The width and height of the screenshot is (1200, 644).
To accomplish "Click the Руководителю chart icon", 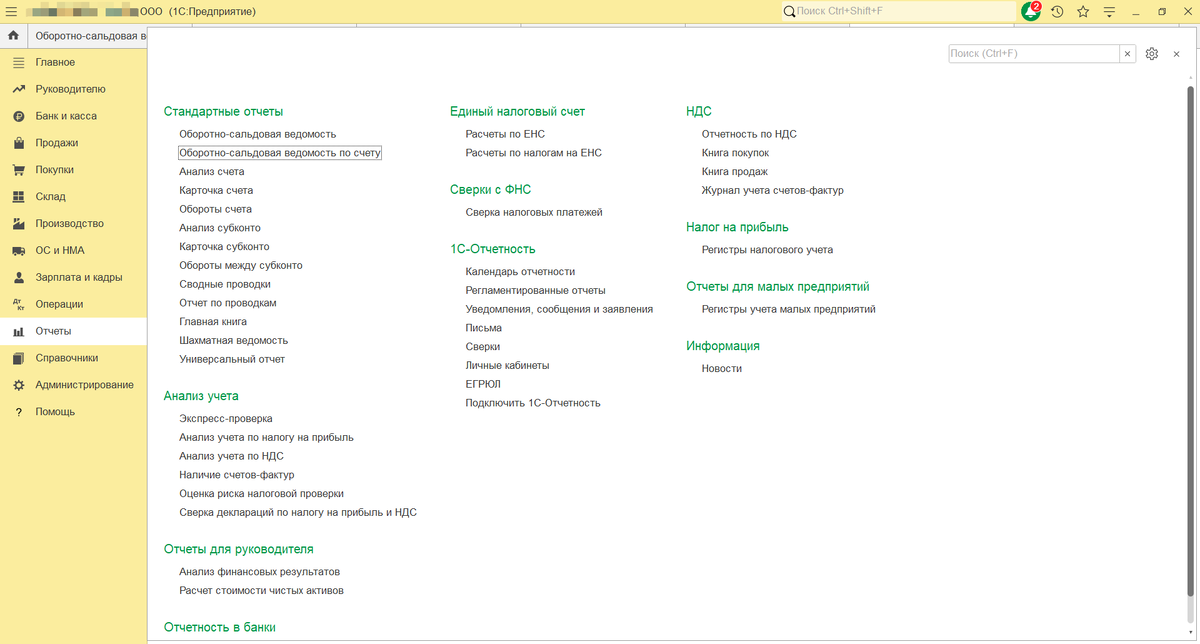I will (18, 89).
